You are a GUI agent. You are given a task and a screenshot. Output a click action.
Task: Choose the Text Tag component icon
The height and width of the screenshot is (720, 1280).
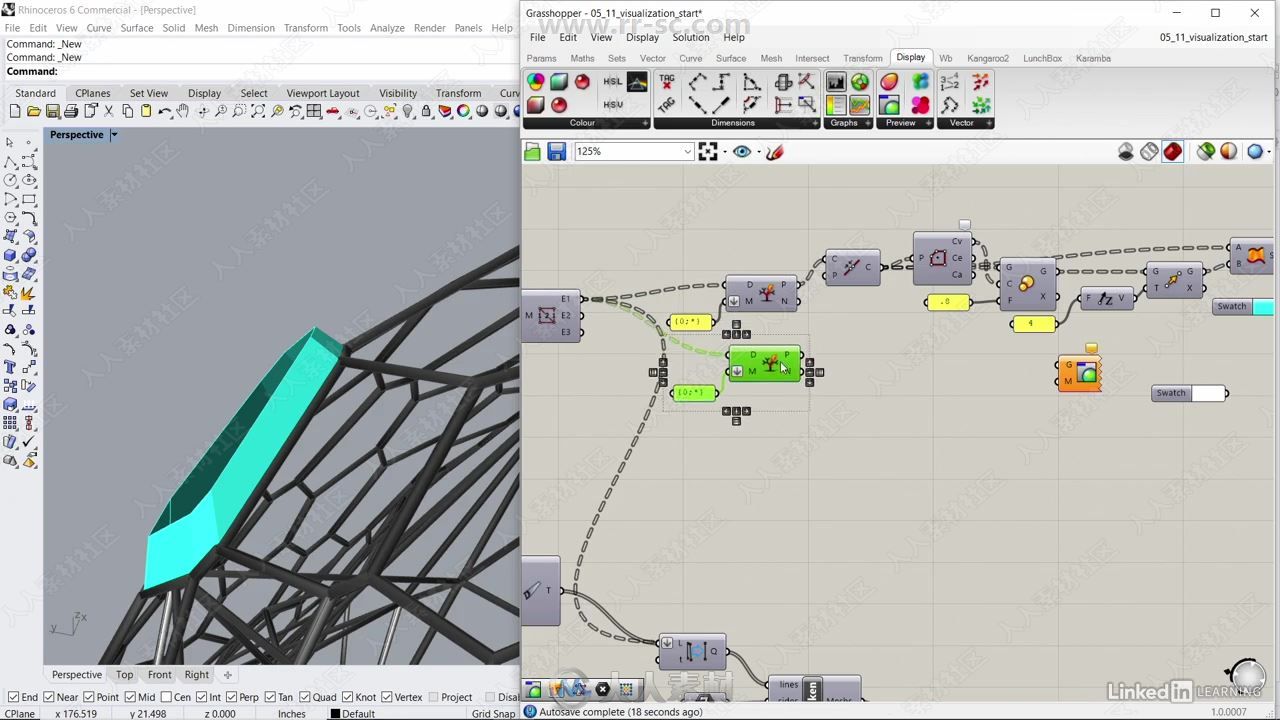pos(667,82)
